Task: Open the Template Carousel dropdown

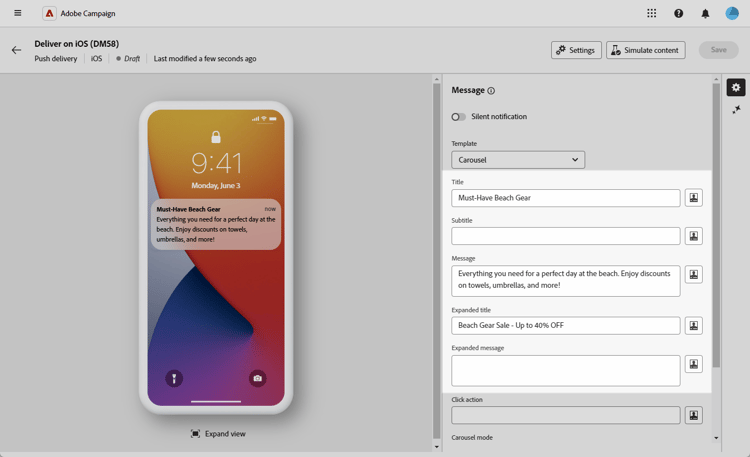Action: click(518, 160)
